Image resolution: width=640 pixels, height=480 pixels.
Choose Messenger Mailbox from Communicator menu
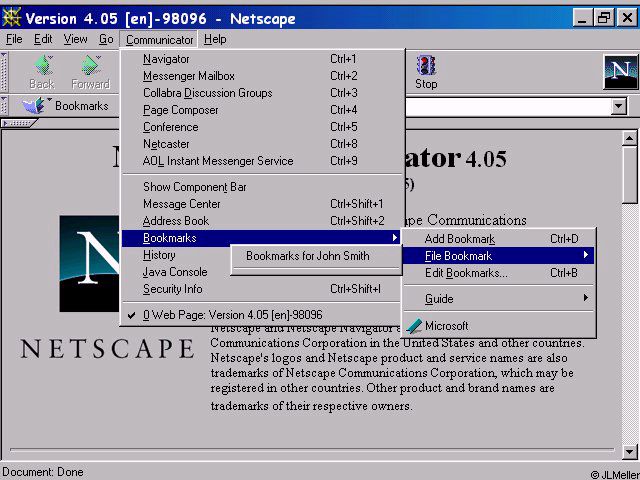pyautogui.click(x=189, y=76)
